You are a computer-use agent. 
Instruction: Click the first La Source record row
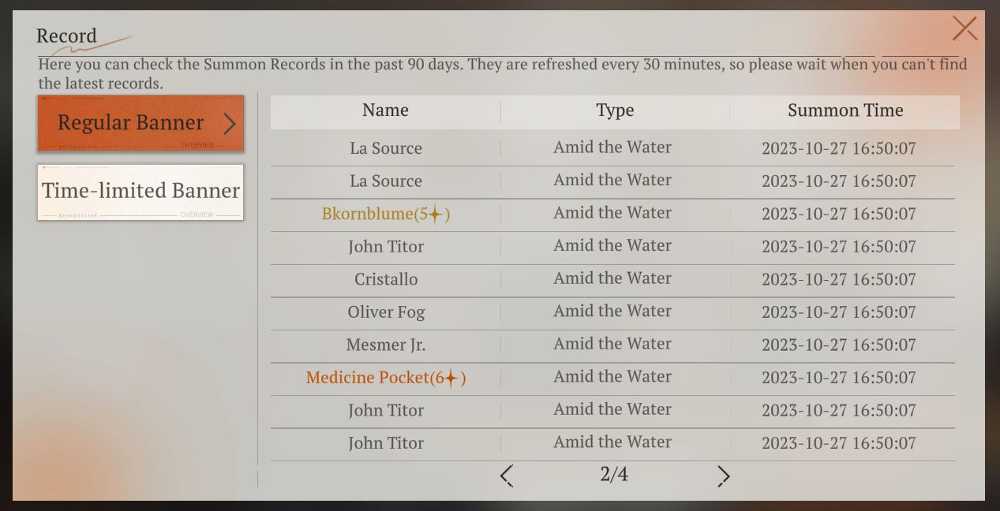(612, 149)
